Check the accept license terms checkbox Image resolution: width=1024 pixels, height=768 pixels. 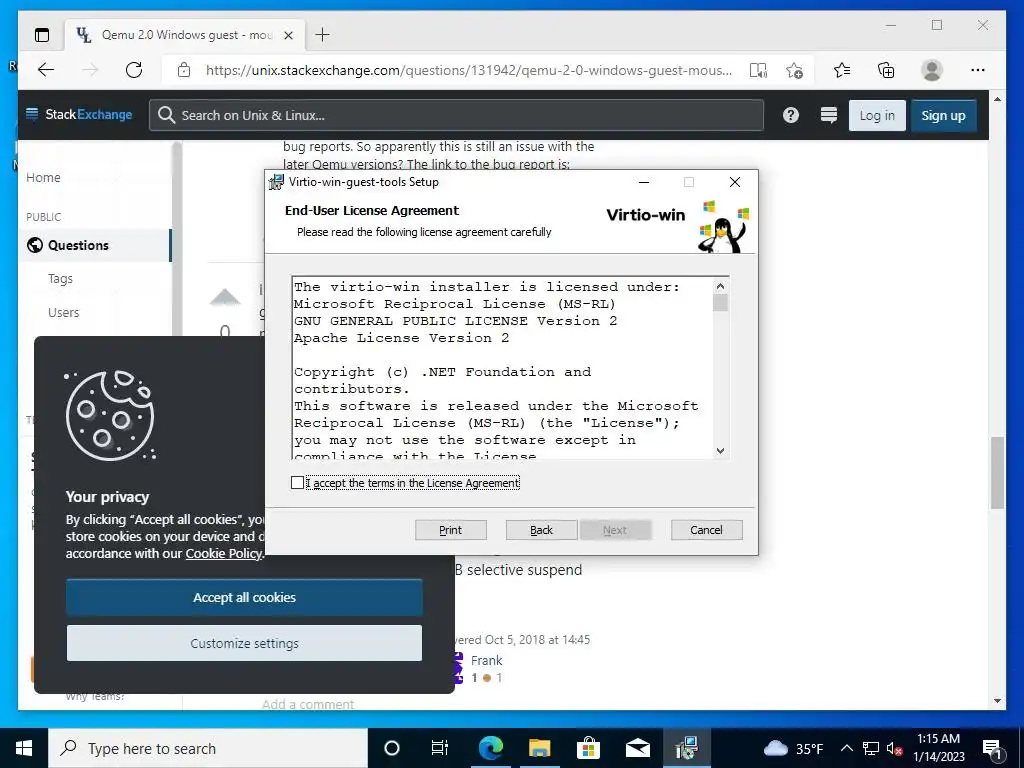click(x=298, y=483)
